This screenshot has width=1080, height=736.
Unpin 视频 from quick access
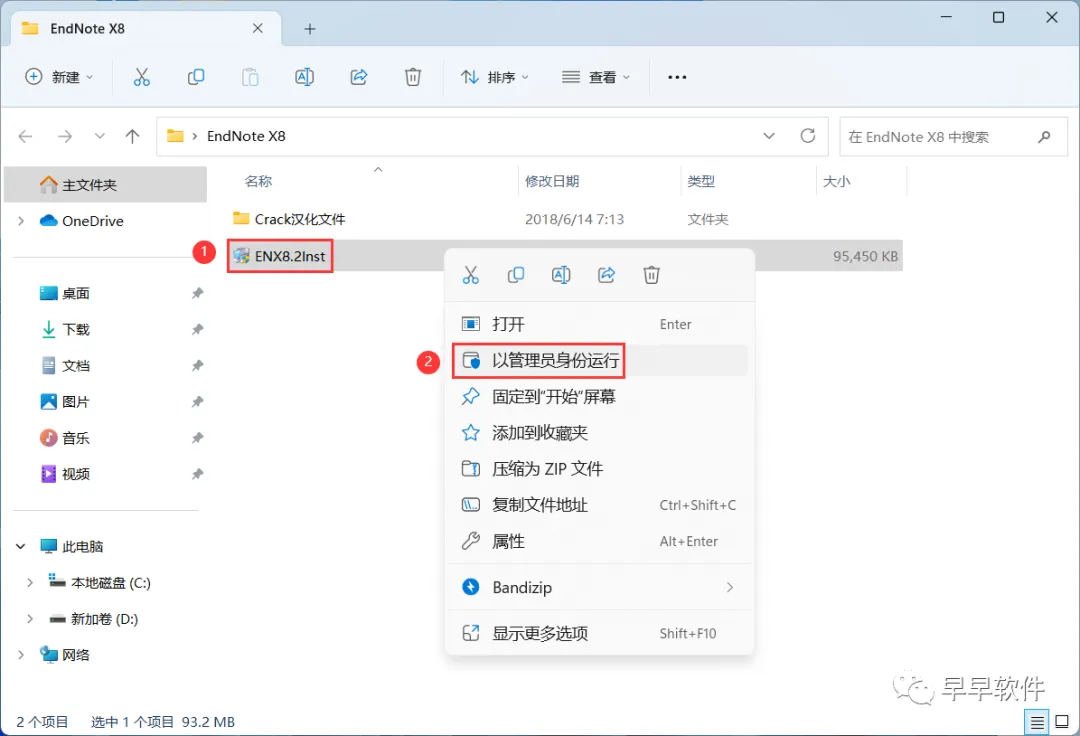pyautogui.click(x=198, y=474)
